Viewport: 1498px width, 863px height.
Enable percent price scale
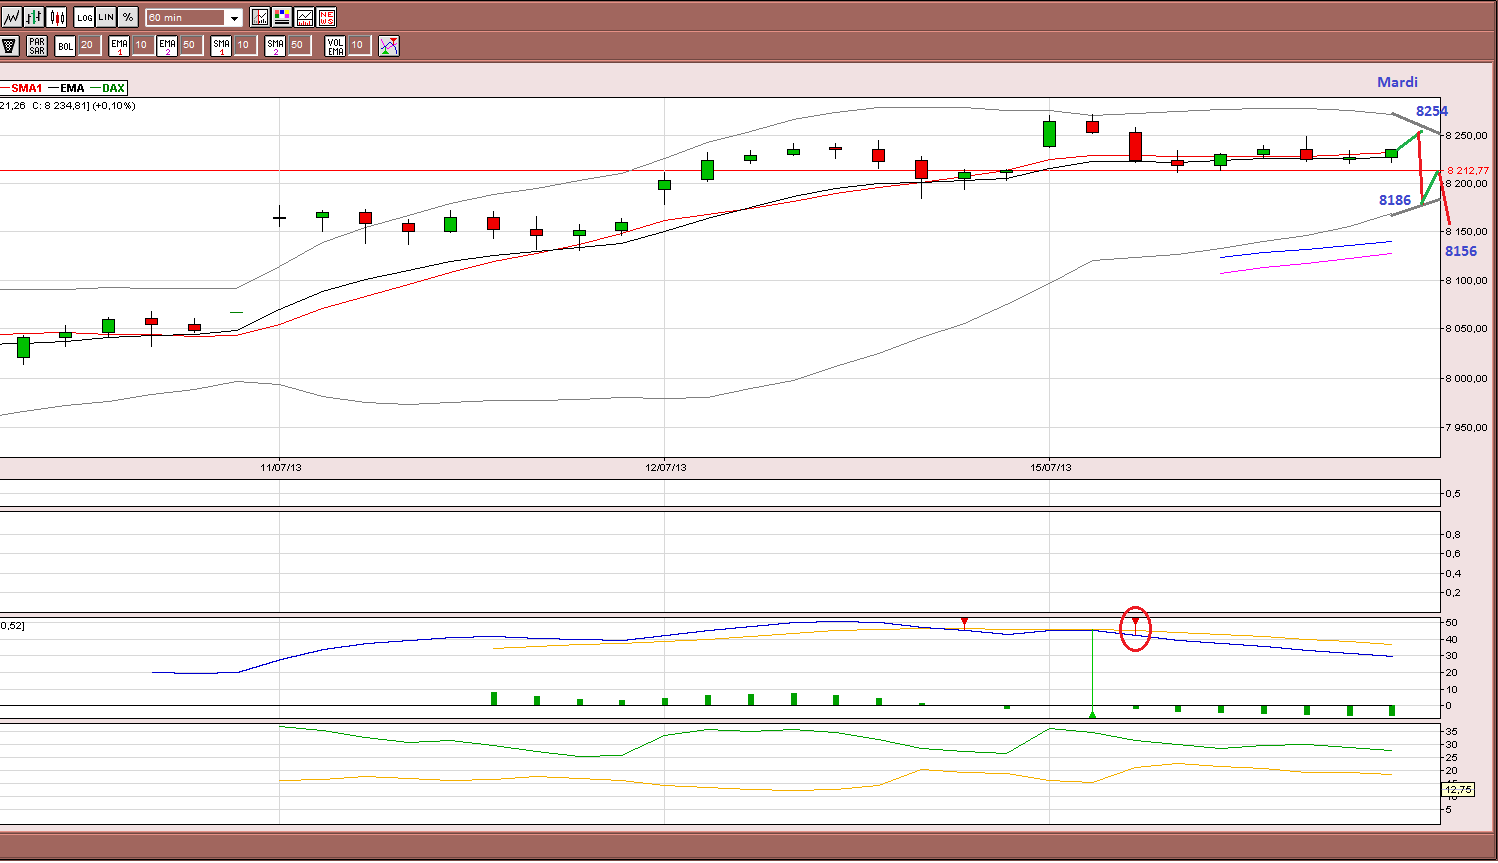pos(128,17)
